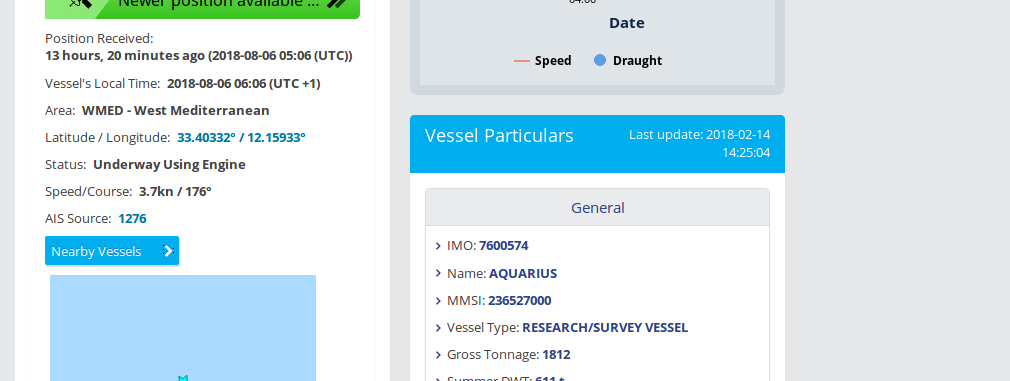The height and width of the screenshot is (381, 1010).
Task: Open the latitude/longitude coordinates link
Action: coord(241,137)
